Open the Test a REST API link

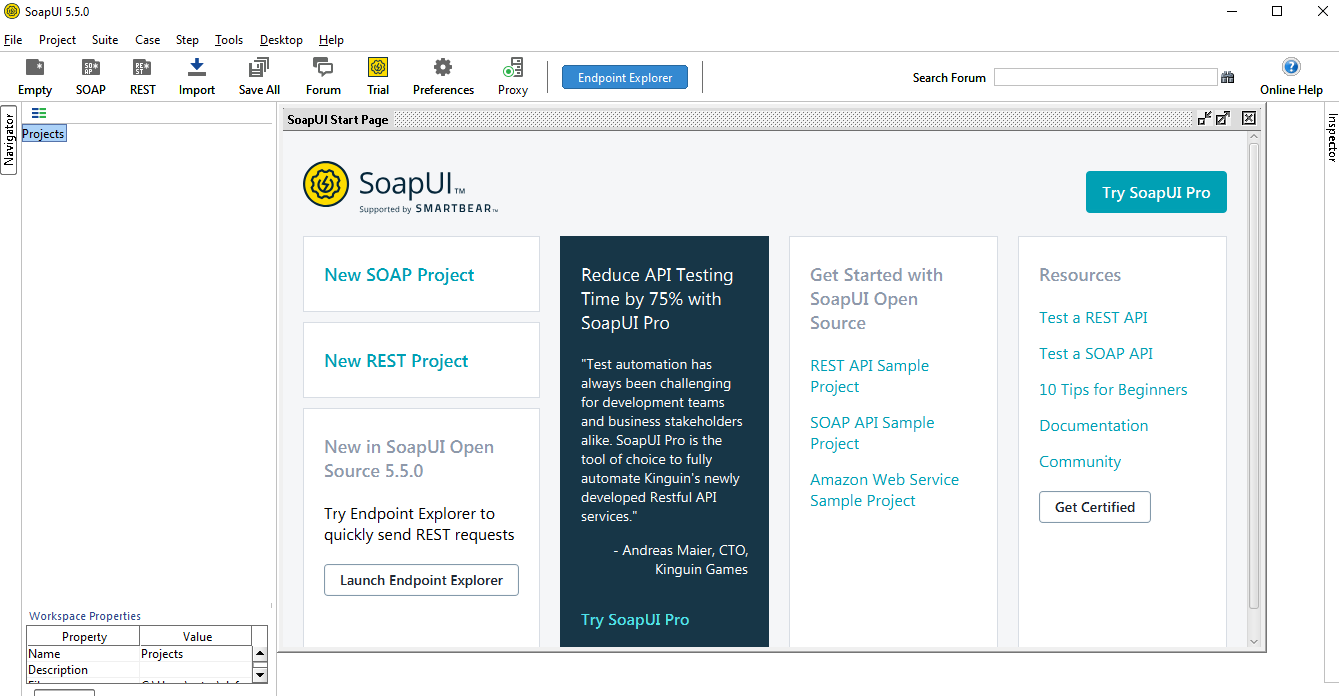(x=1093, y=318)
